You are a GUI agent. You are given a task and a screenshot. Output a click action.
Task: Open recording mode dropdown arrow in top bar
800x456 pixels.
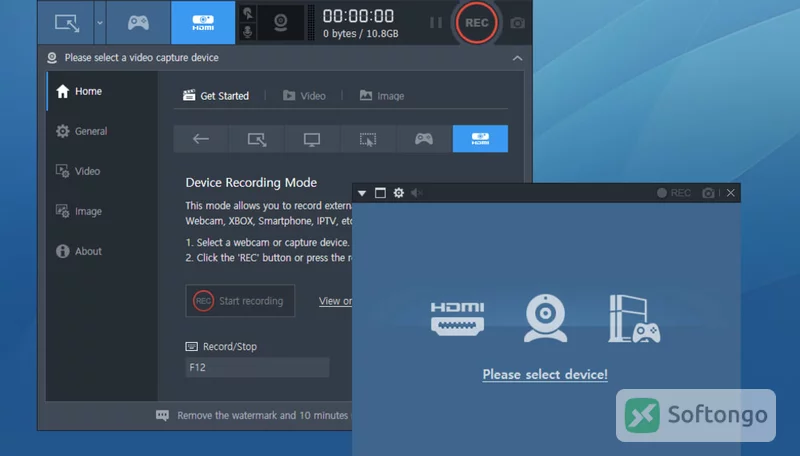100,23
